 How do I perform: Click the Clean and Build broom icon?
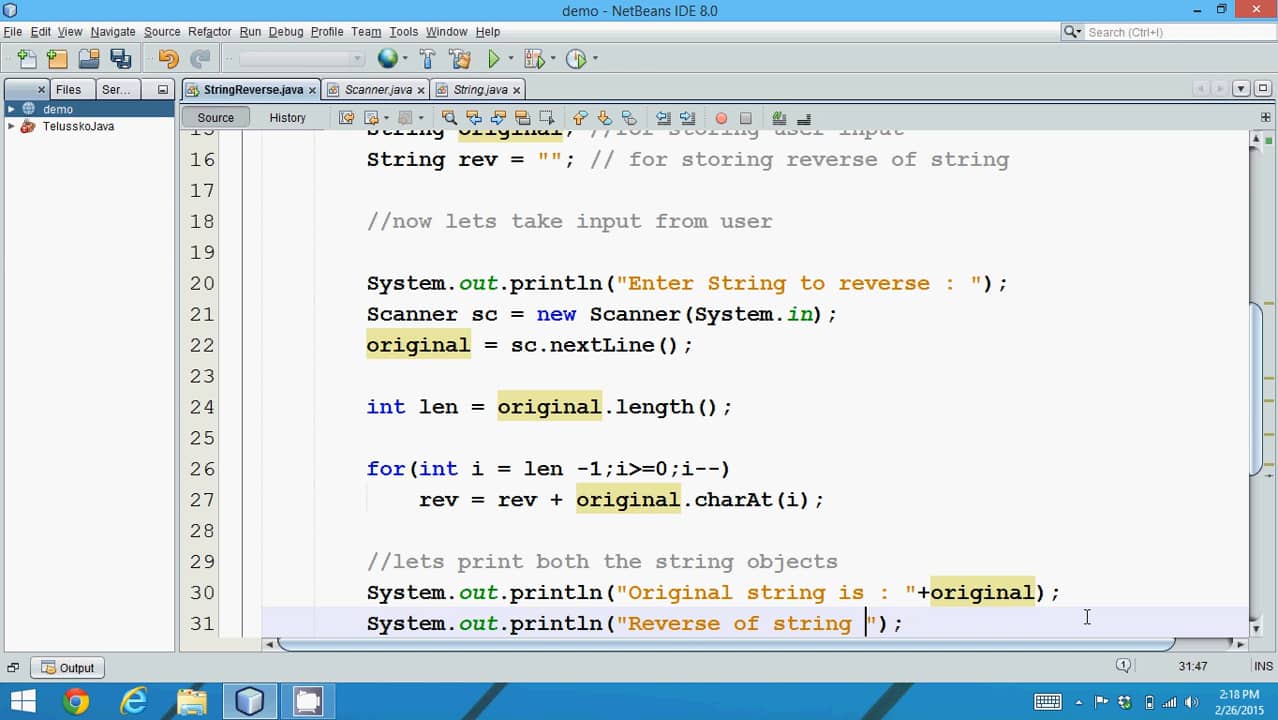460,59
